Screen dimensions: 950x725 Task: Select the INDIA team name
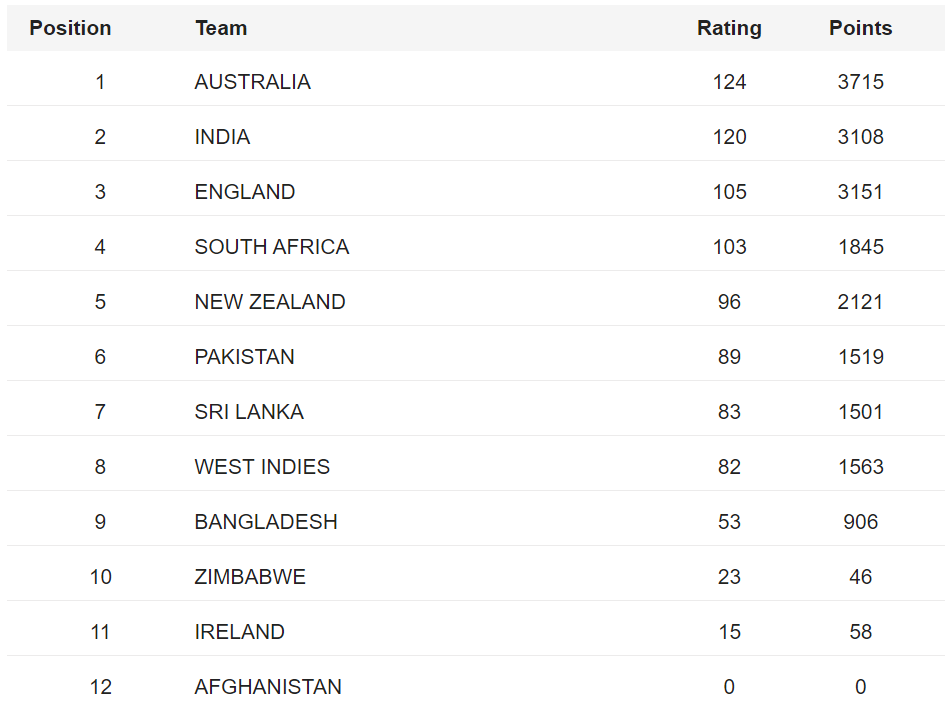[x=222, y=137]
